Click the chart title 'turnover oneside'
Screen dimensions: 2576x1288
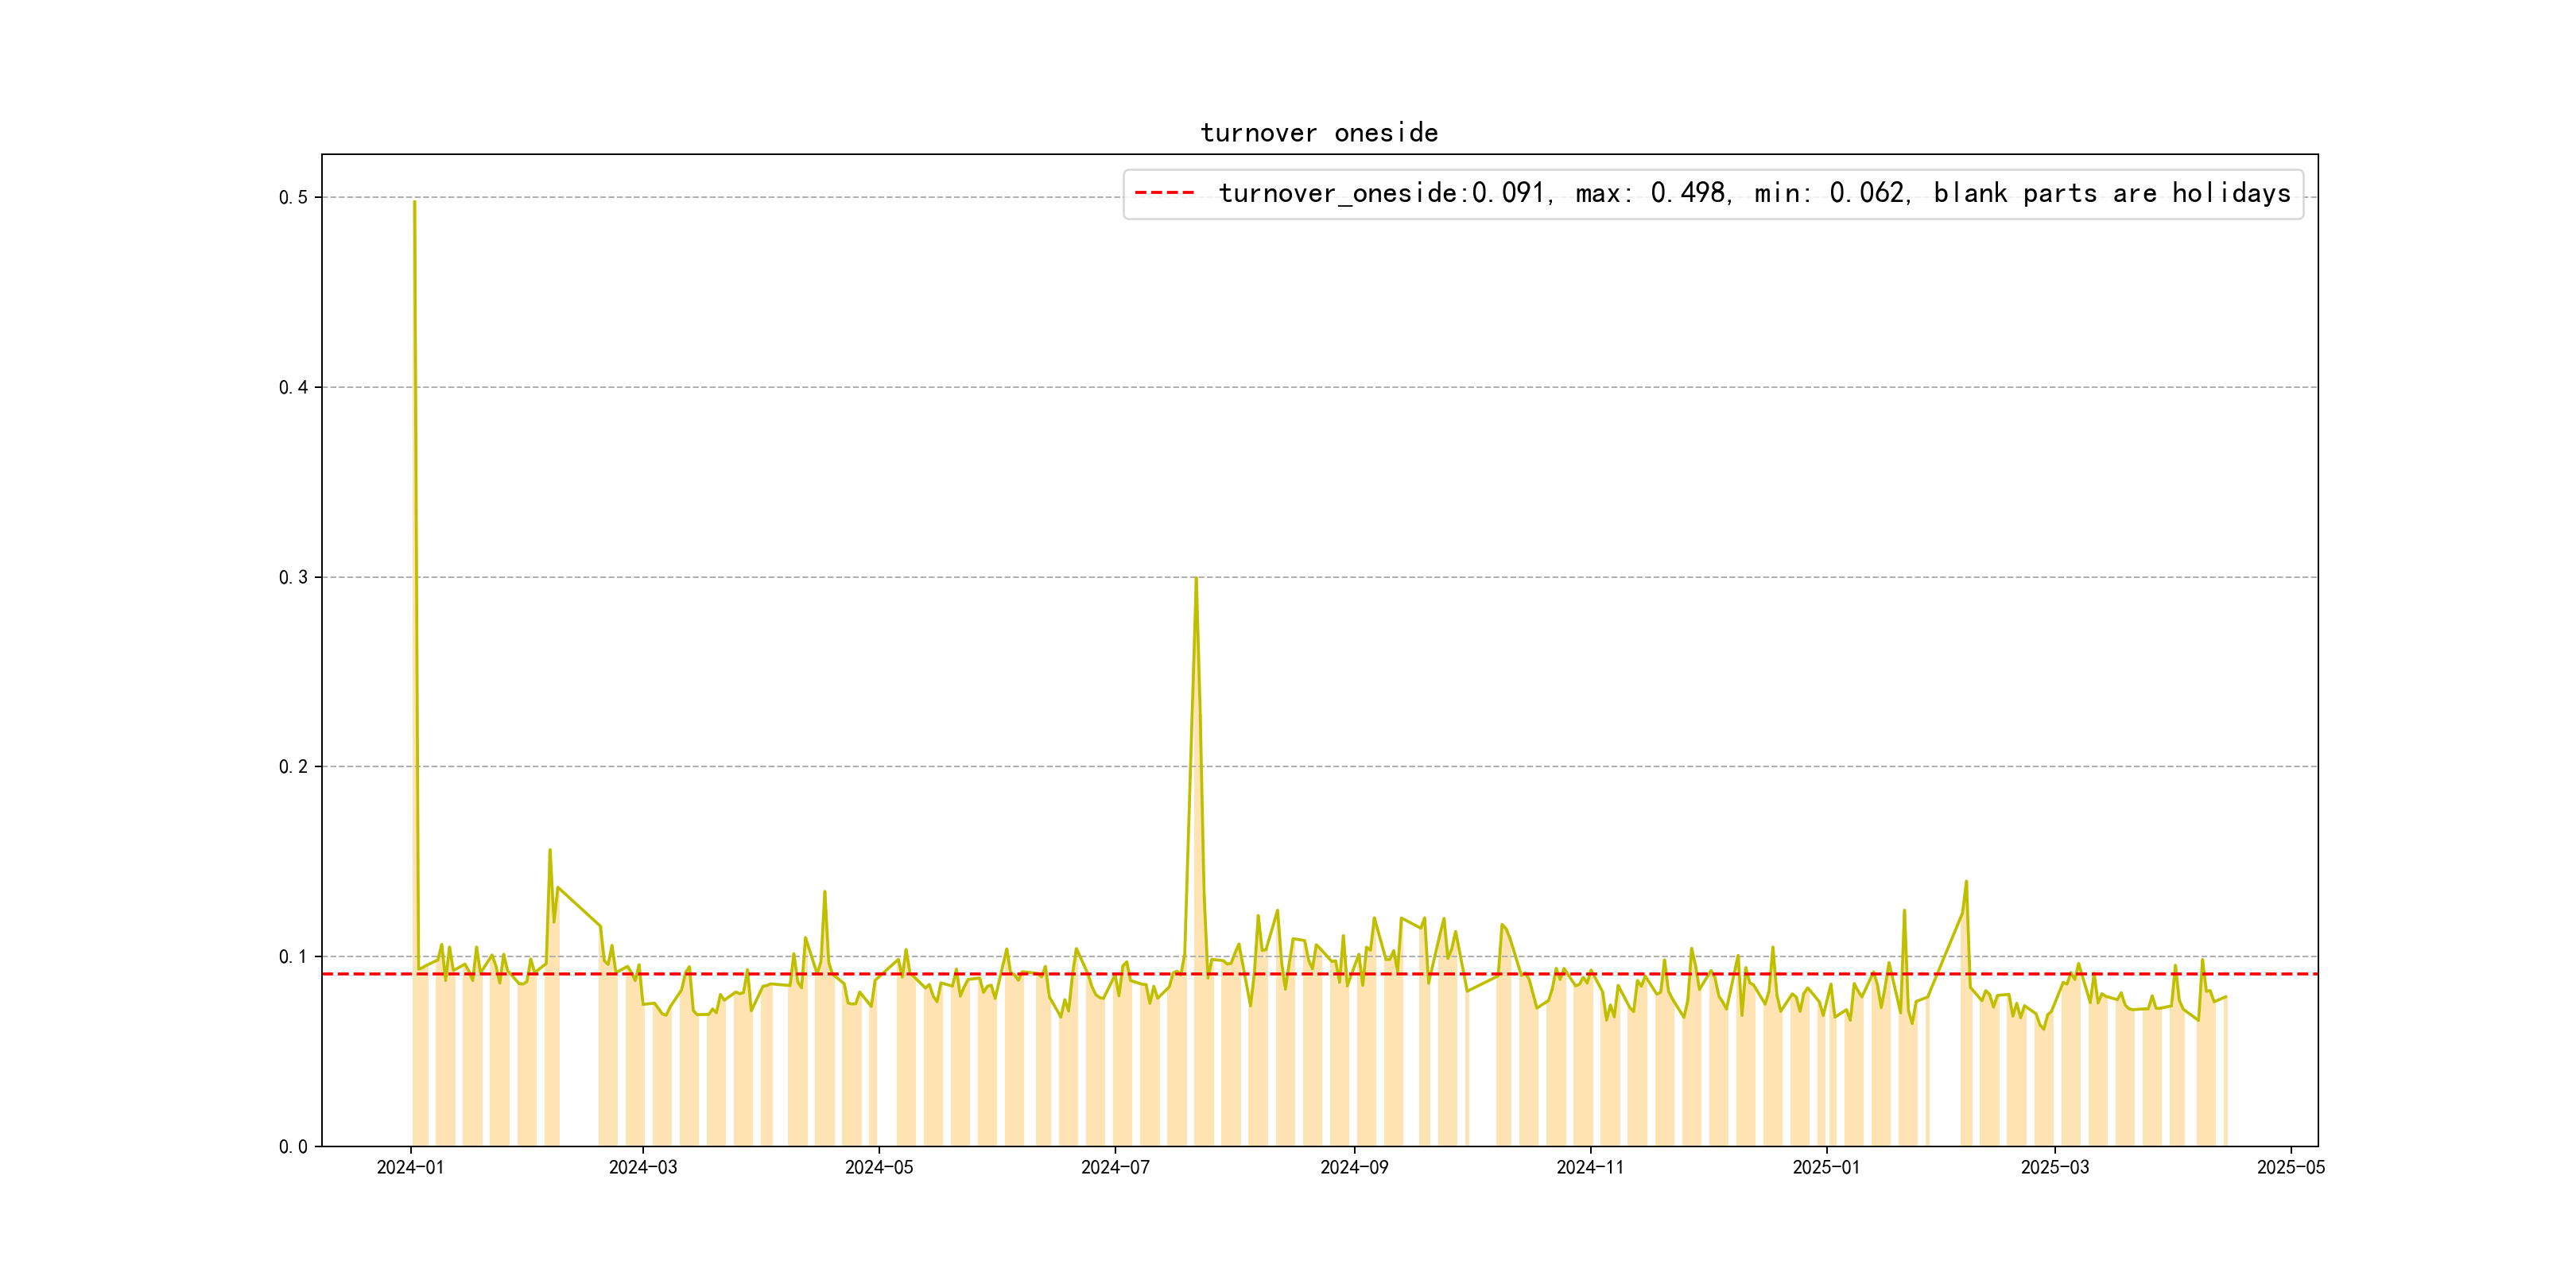coord(1318,133)
